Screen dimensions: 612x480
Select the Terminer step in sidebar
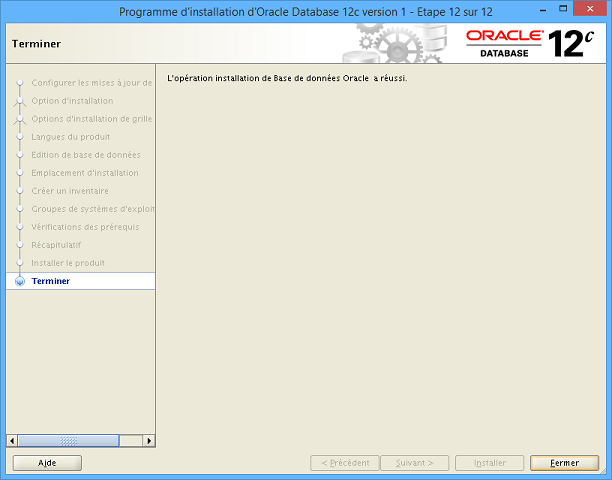(x=81, y=281)
